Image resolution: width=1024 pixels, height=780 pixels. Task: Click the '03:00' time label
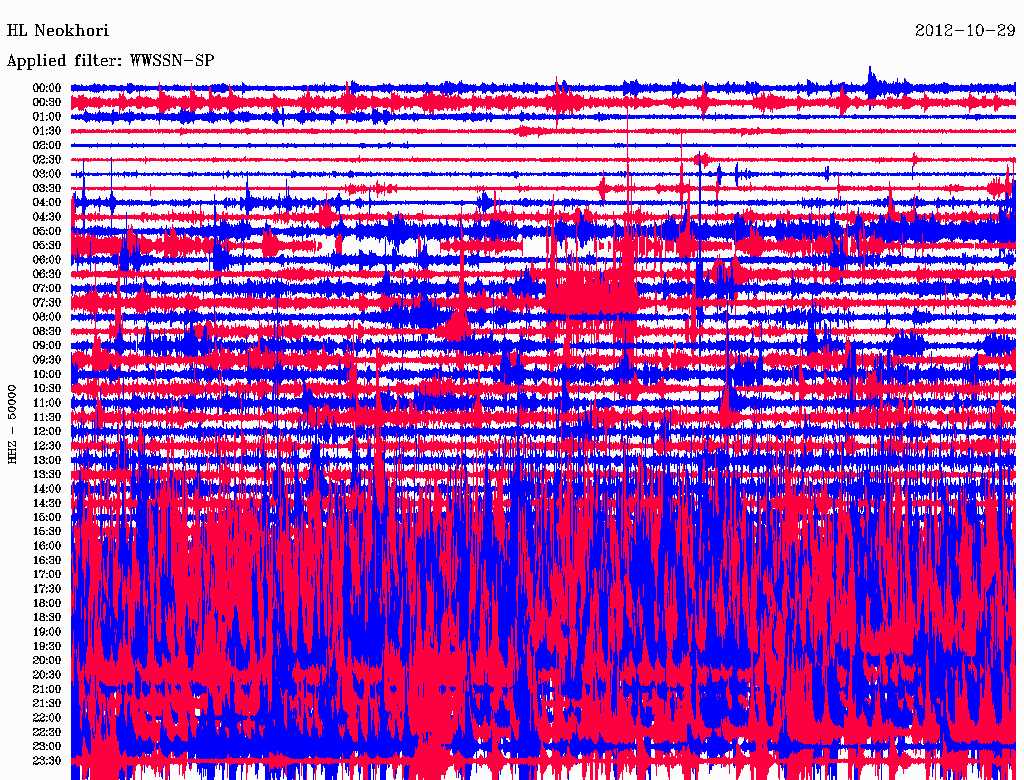click(x=47, y=174)
